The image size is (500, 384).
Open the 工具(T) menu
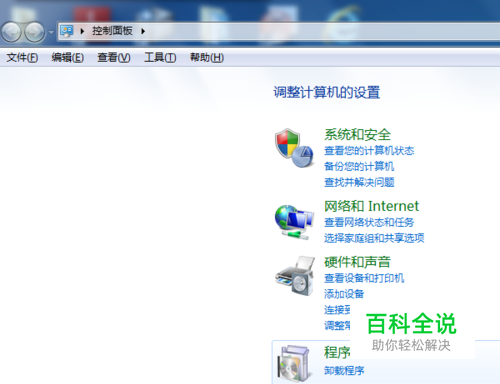[x=160, y=58]
